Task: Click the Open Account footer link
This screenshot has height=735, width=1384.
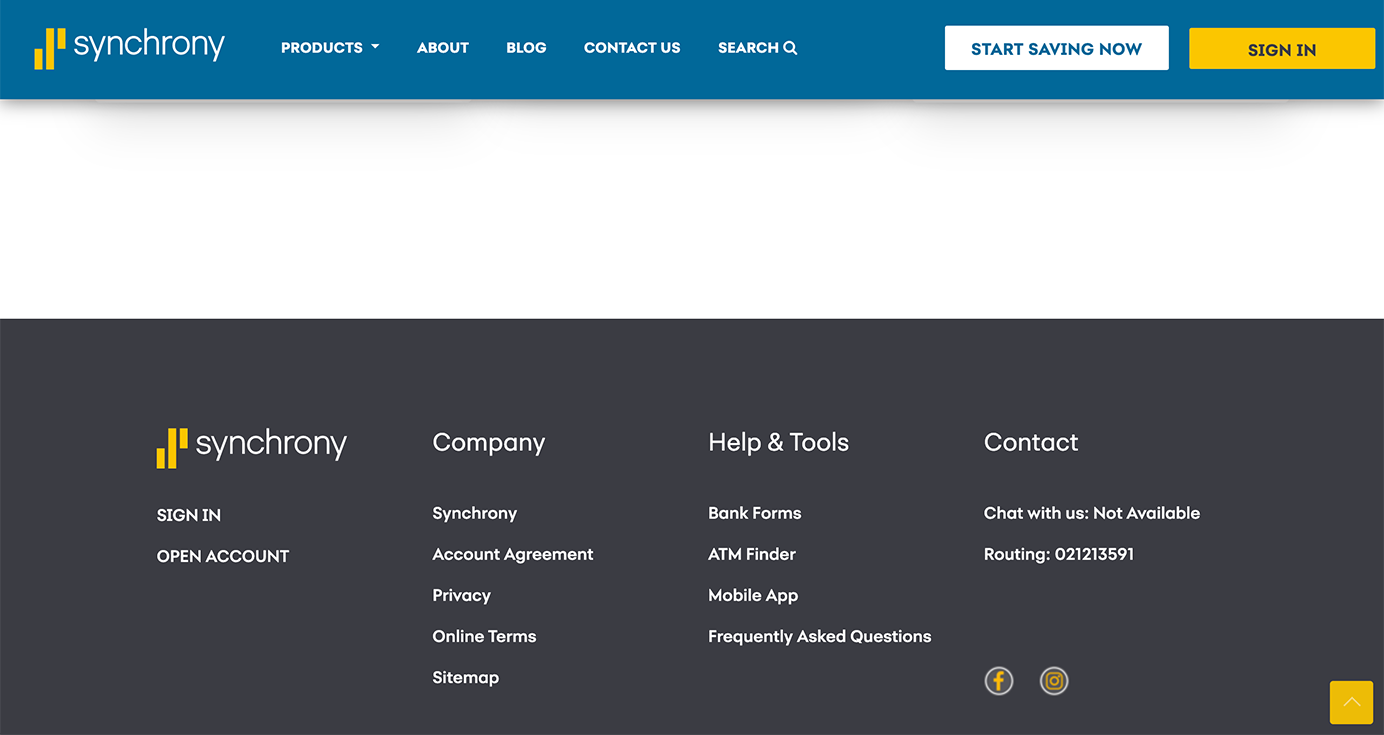Action: 223,556
